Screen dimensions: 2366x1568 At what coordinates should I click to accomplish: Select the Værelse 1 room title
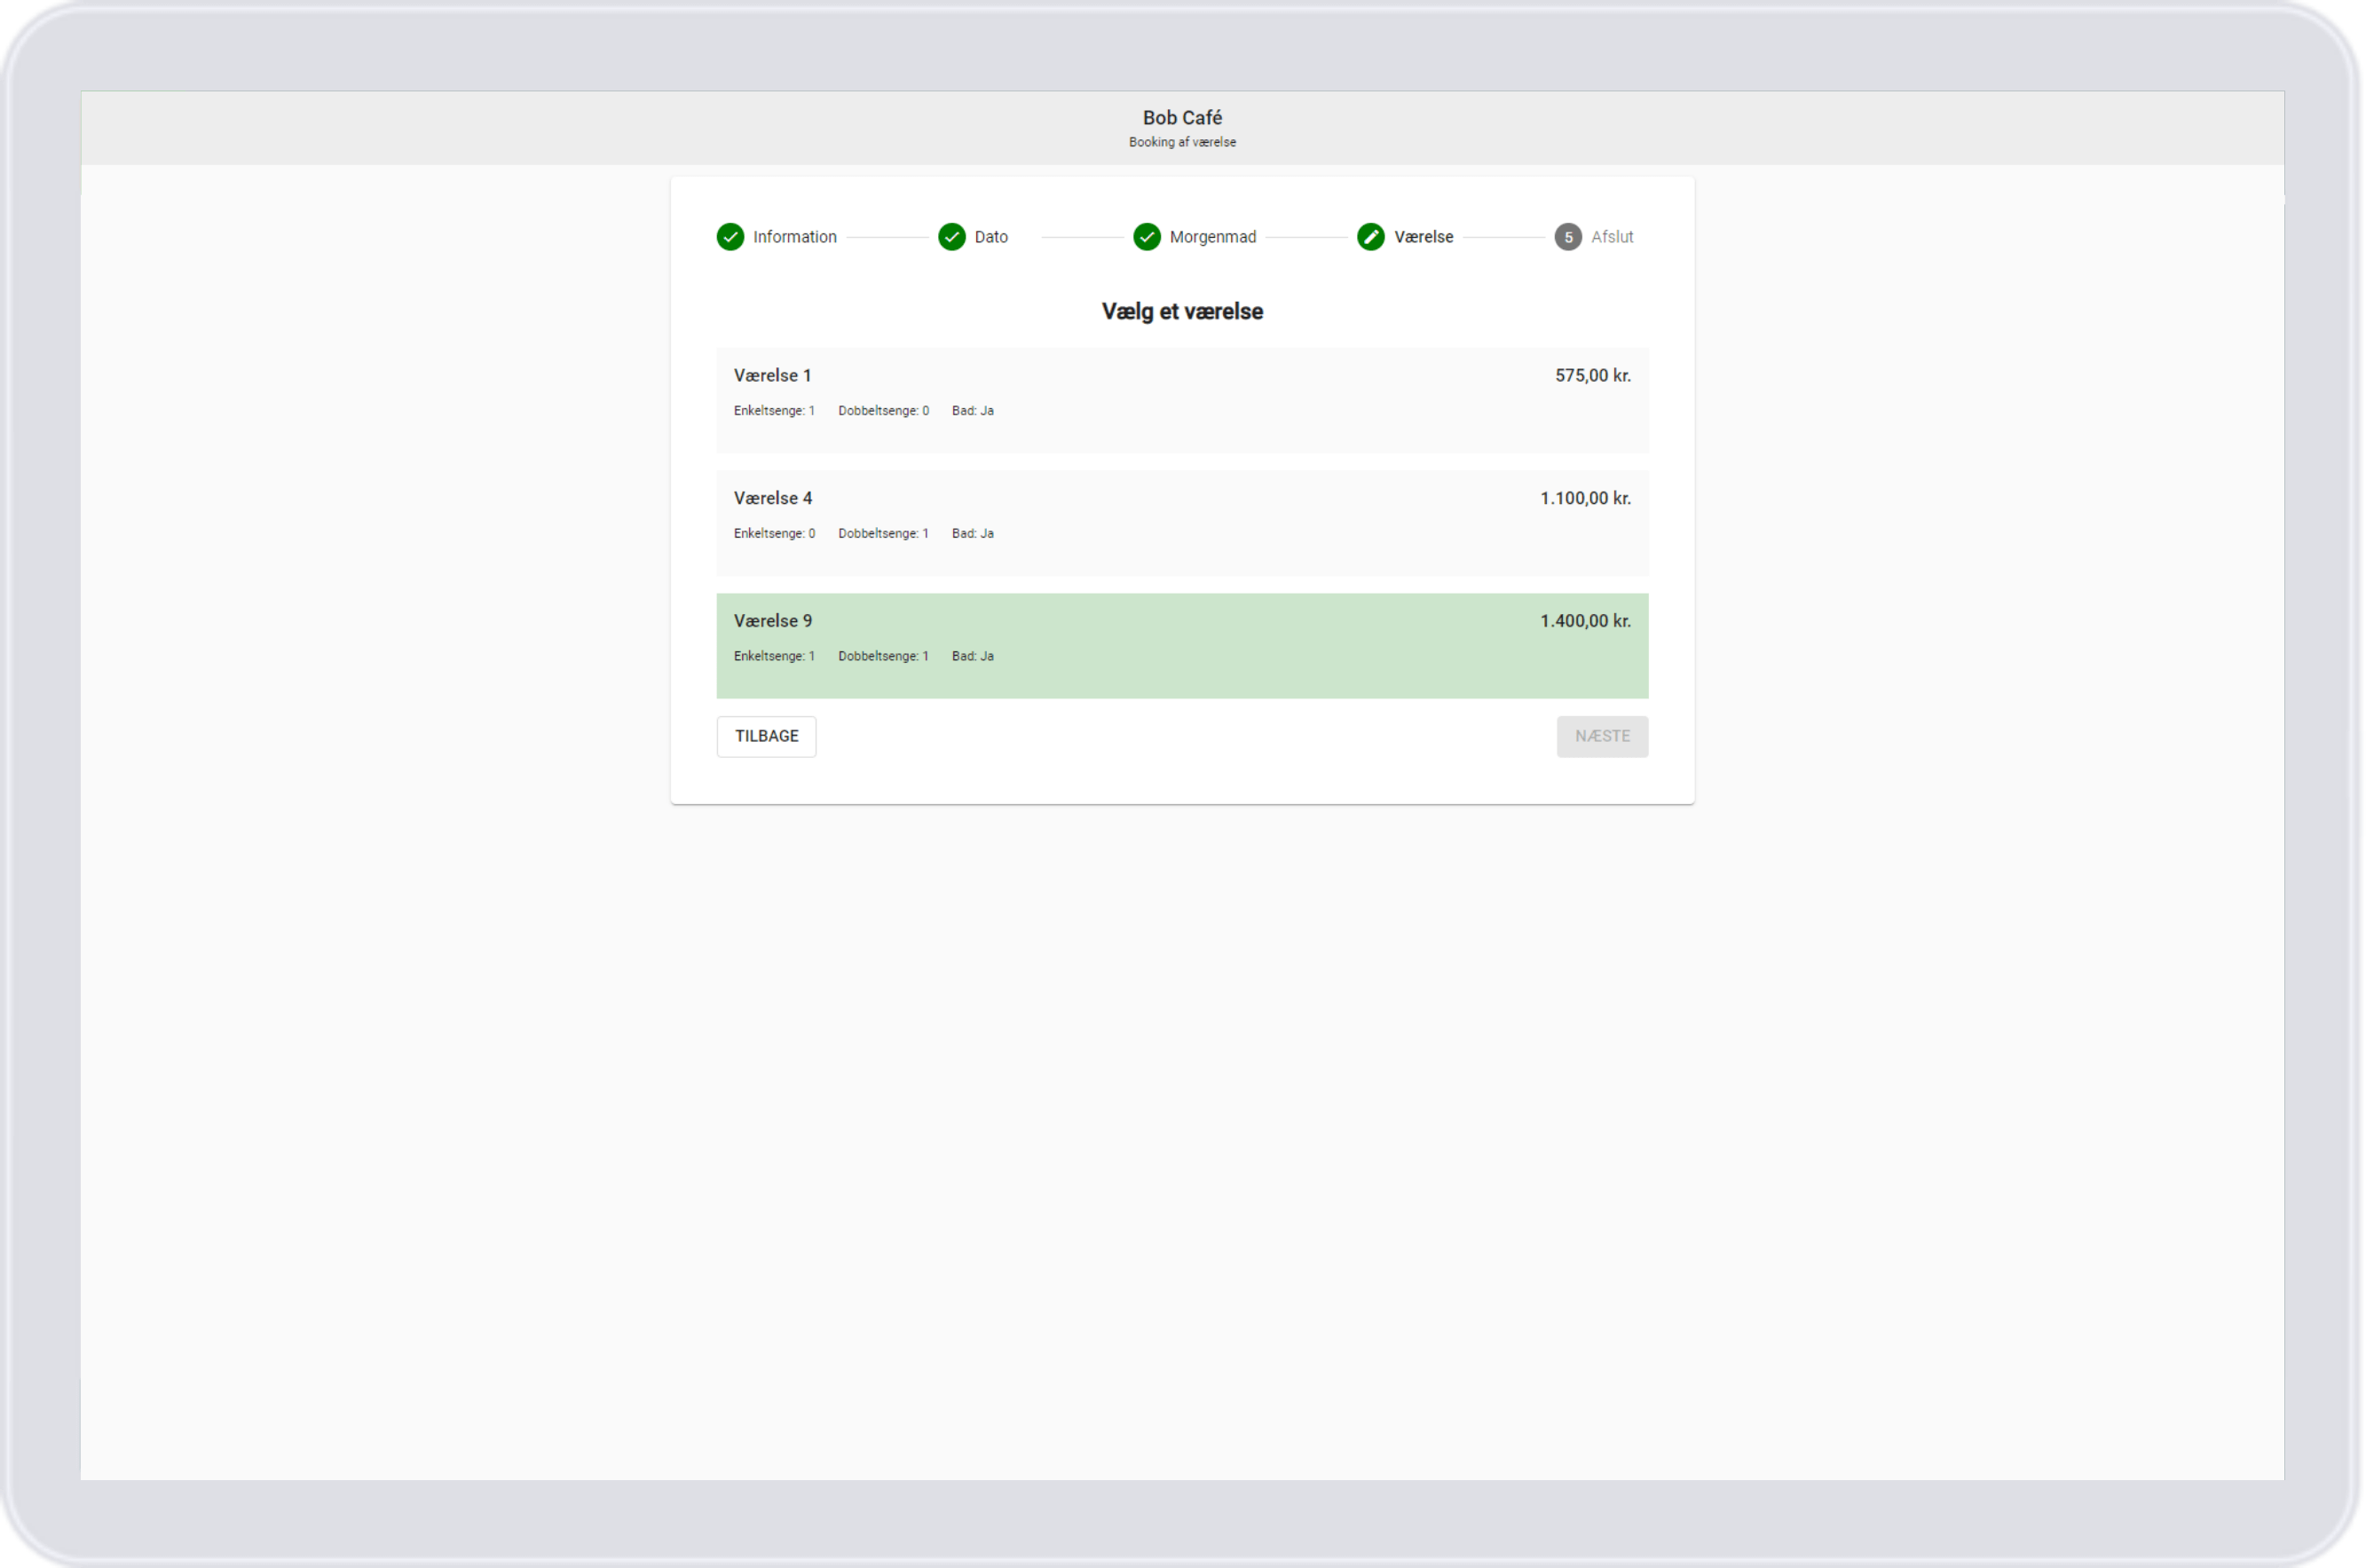(772, 376)
